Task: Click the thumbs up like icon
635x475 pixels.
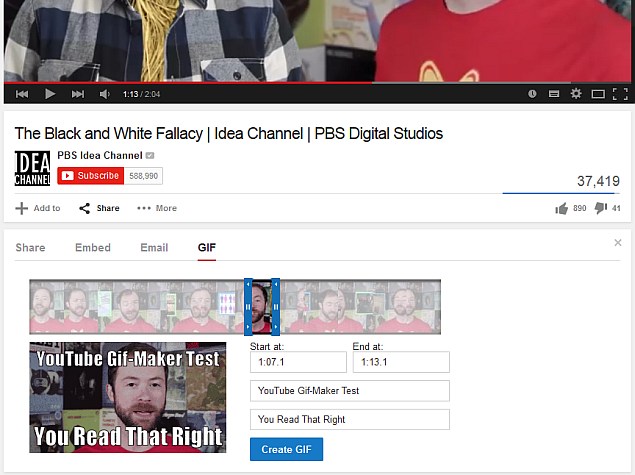Action: (x=562, y=208)
